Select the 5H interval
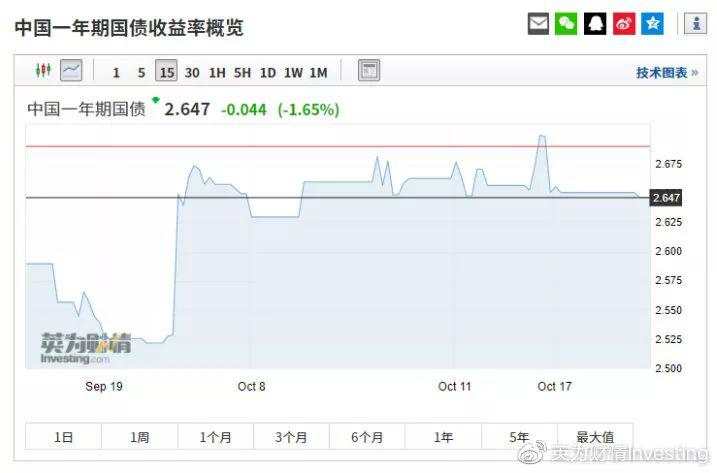 coord(242,73)
